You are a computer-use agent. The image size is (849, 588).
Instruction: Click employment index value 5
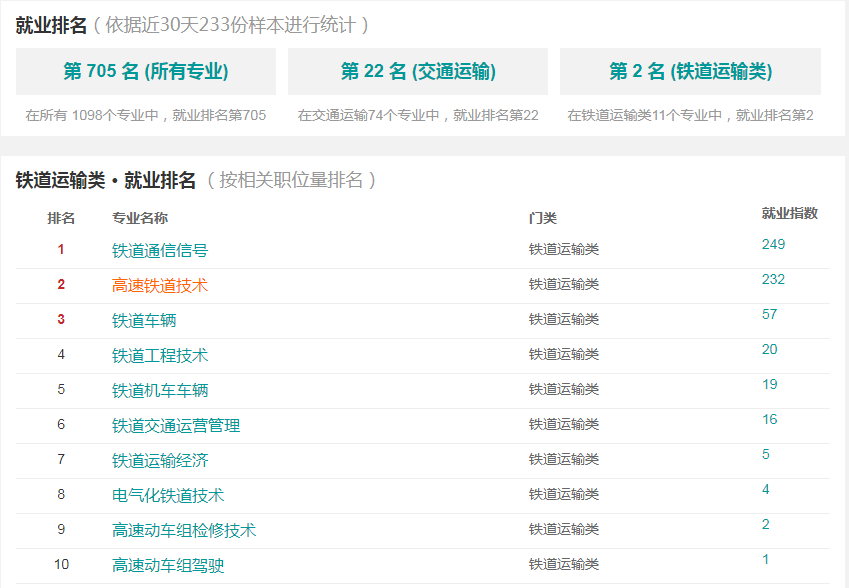coord(766,454)
